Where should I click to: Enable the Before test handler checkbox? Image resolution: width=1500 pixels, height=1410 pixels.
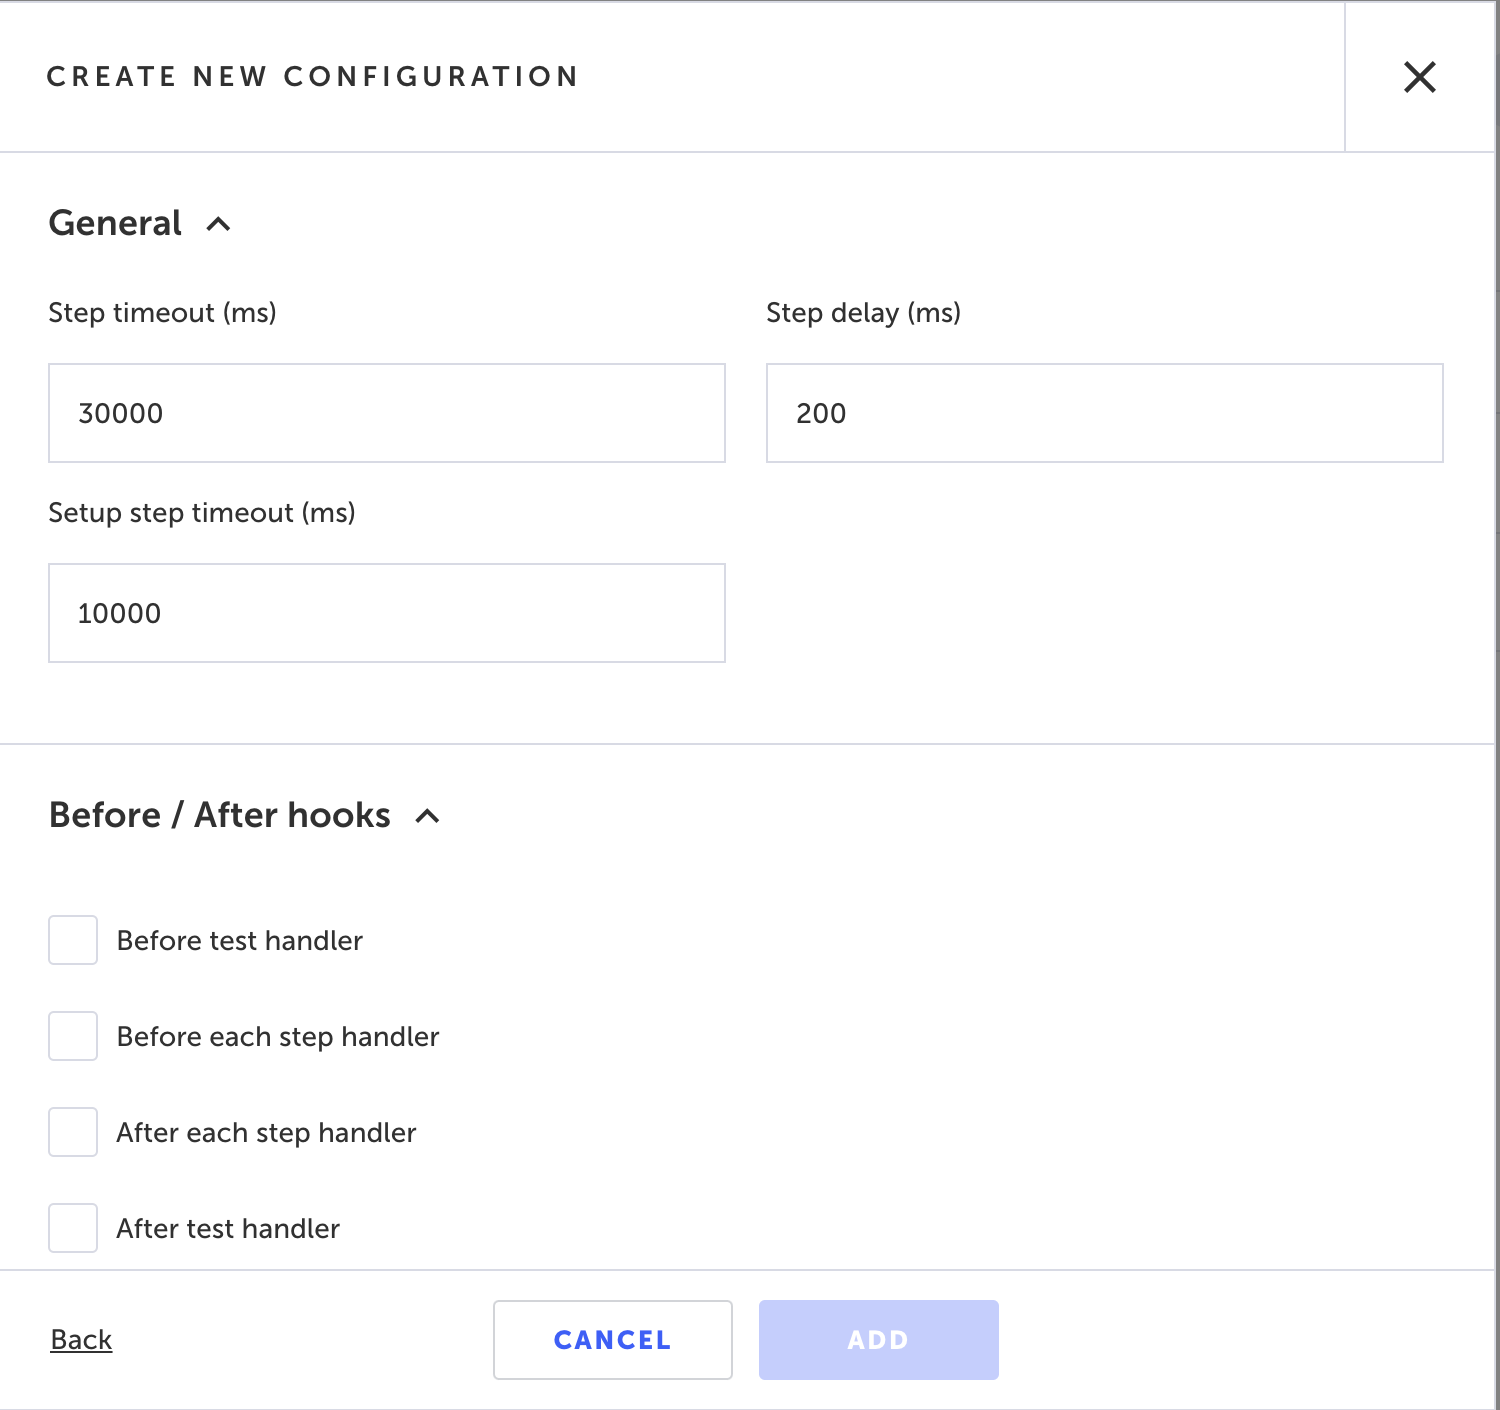point(73,940)
